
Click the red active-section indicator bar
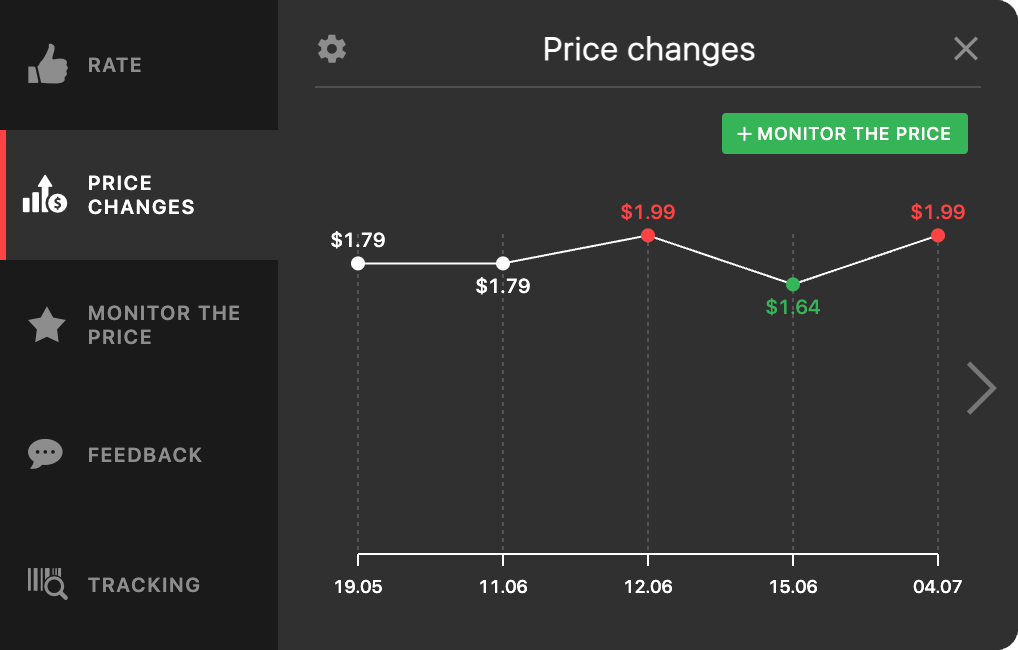(4, 194)
